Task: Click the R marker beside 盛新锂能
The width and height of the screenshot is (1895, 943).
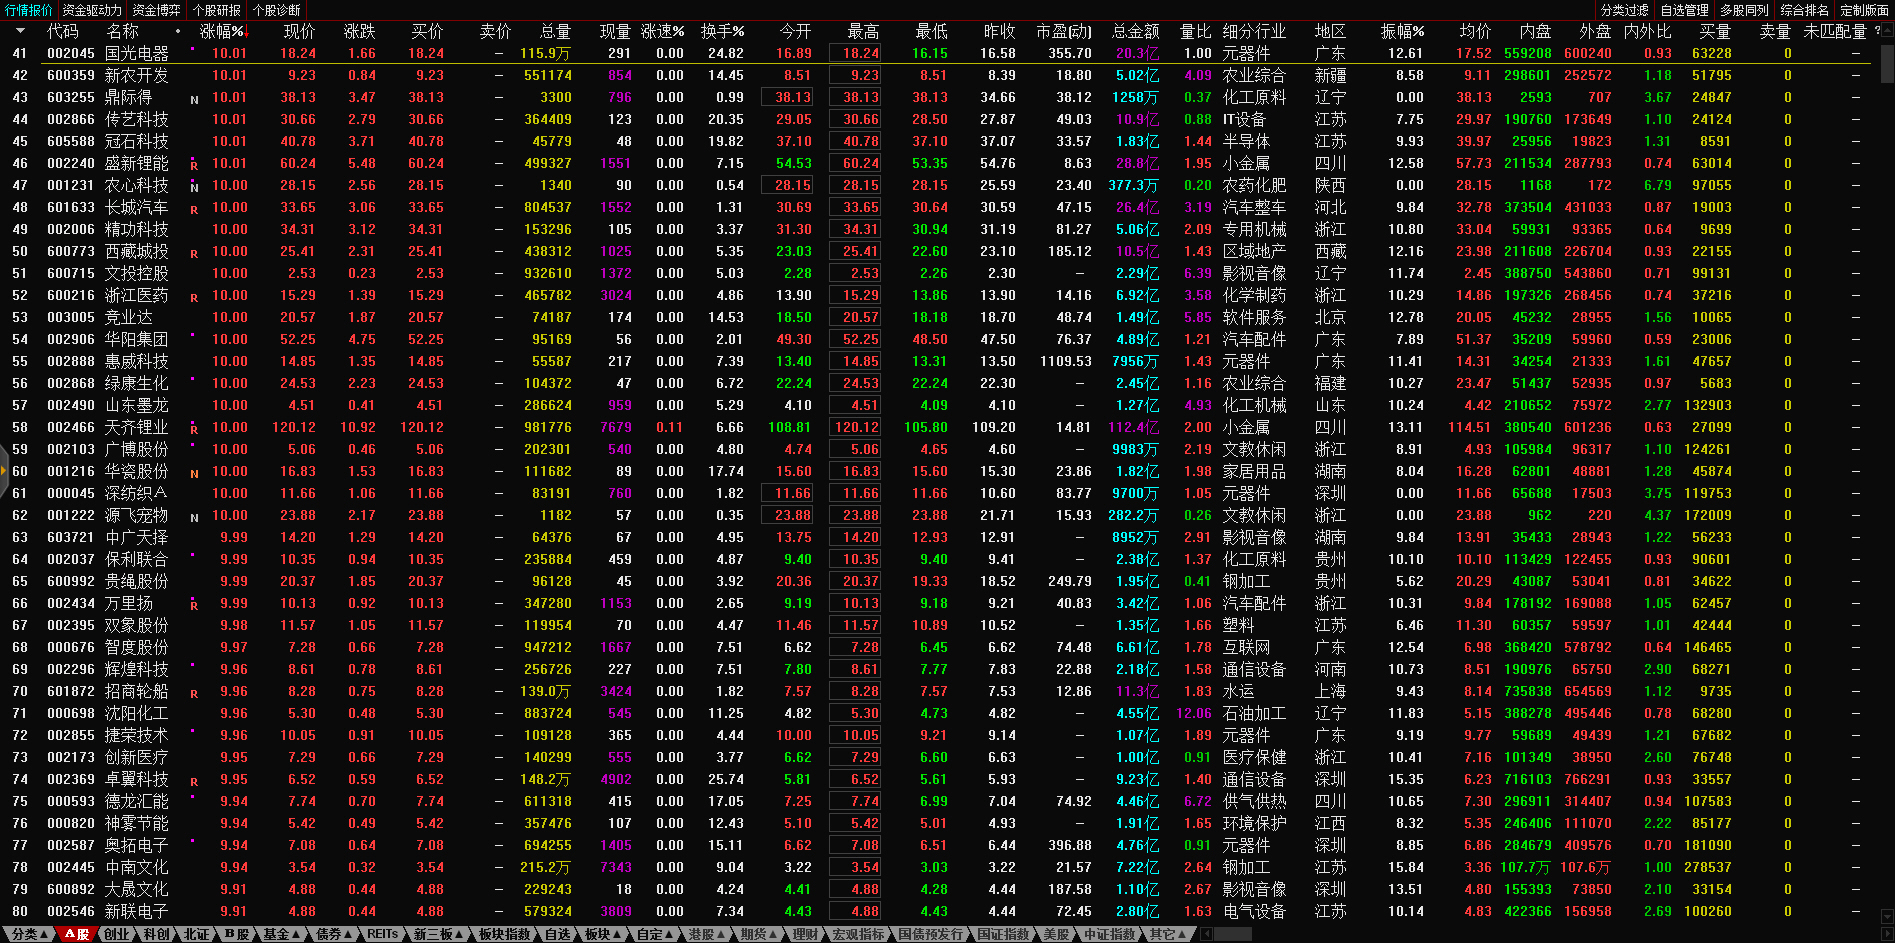Action: [x=194, y=165]
